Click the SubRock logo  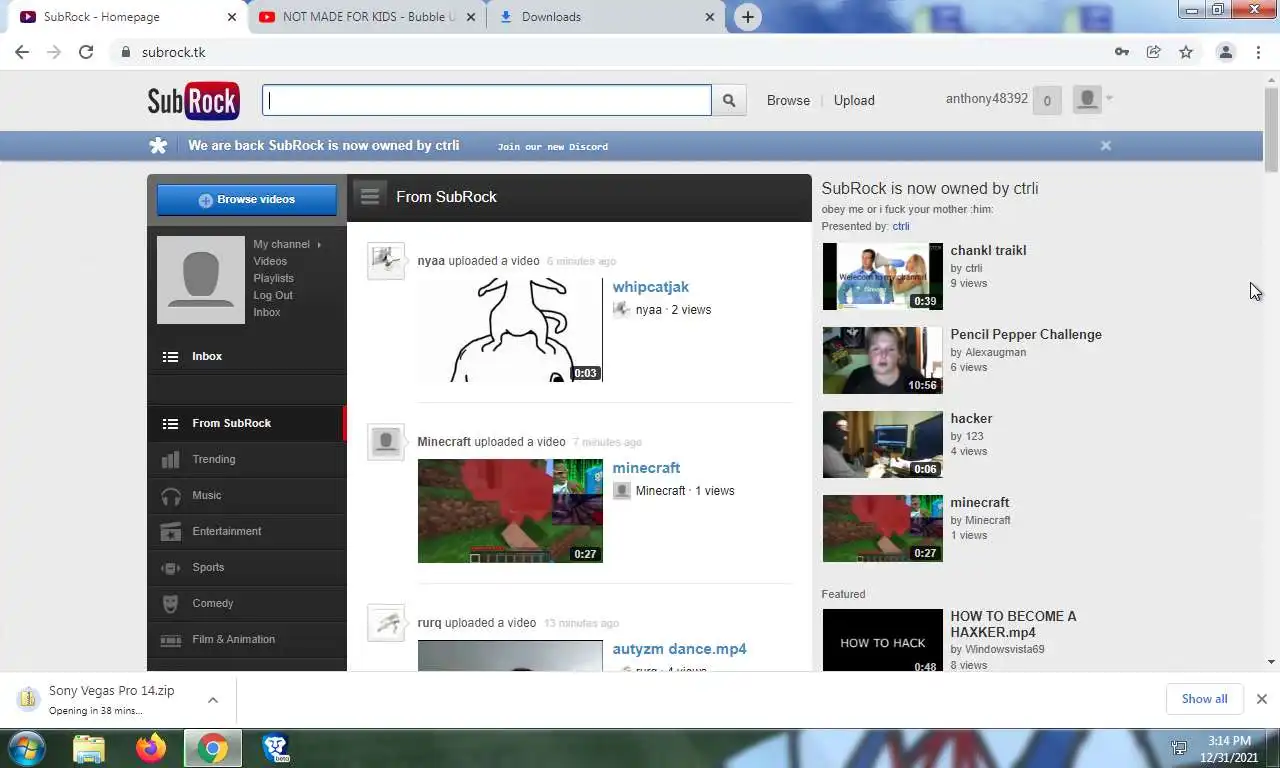coord(193,100)
